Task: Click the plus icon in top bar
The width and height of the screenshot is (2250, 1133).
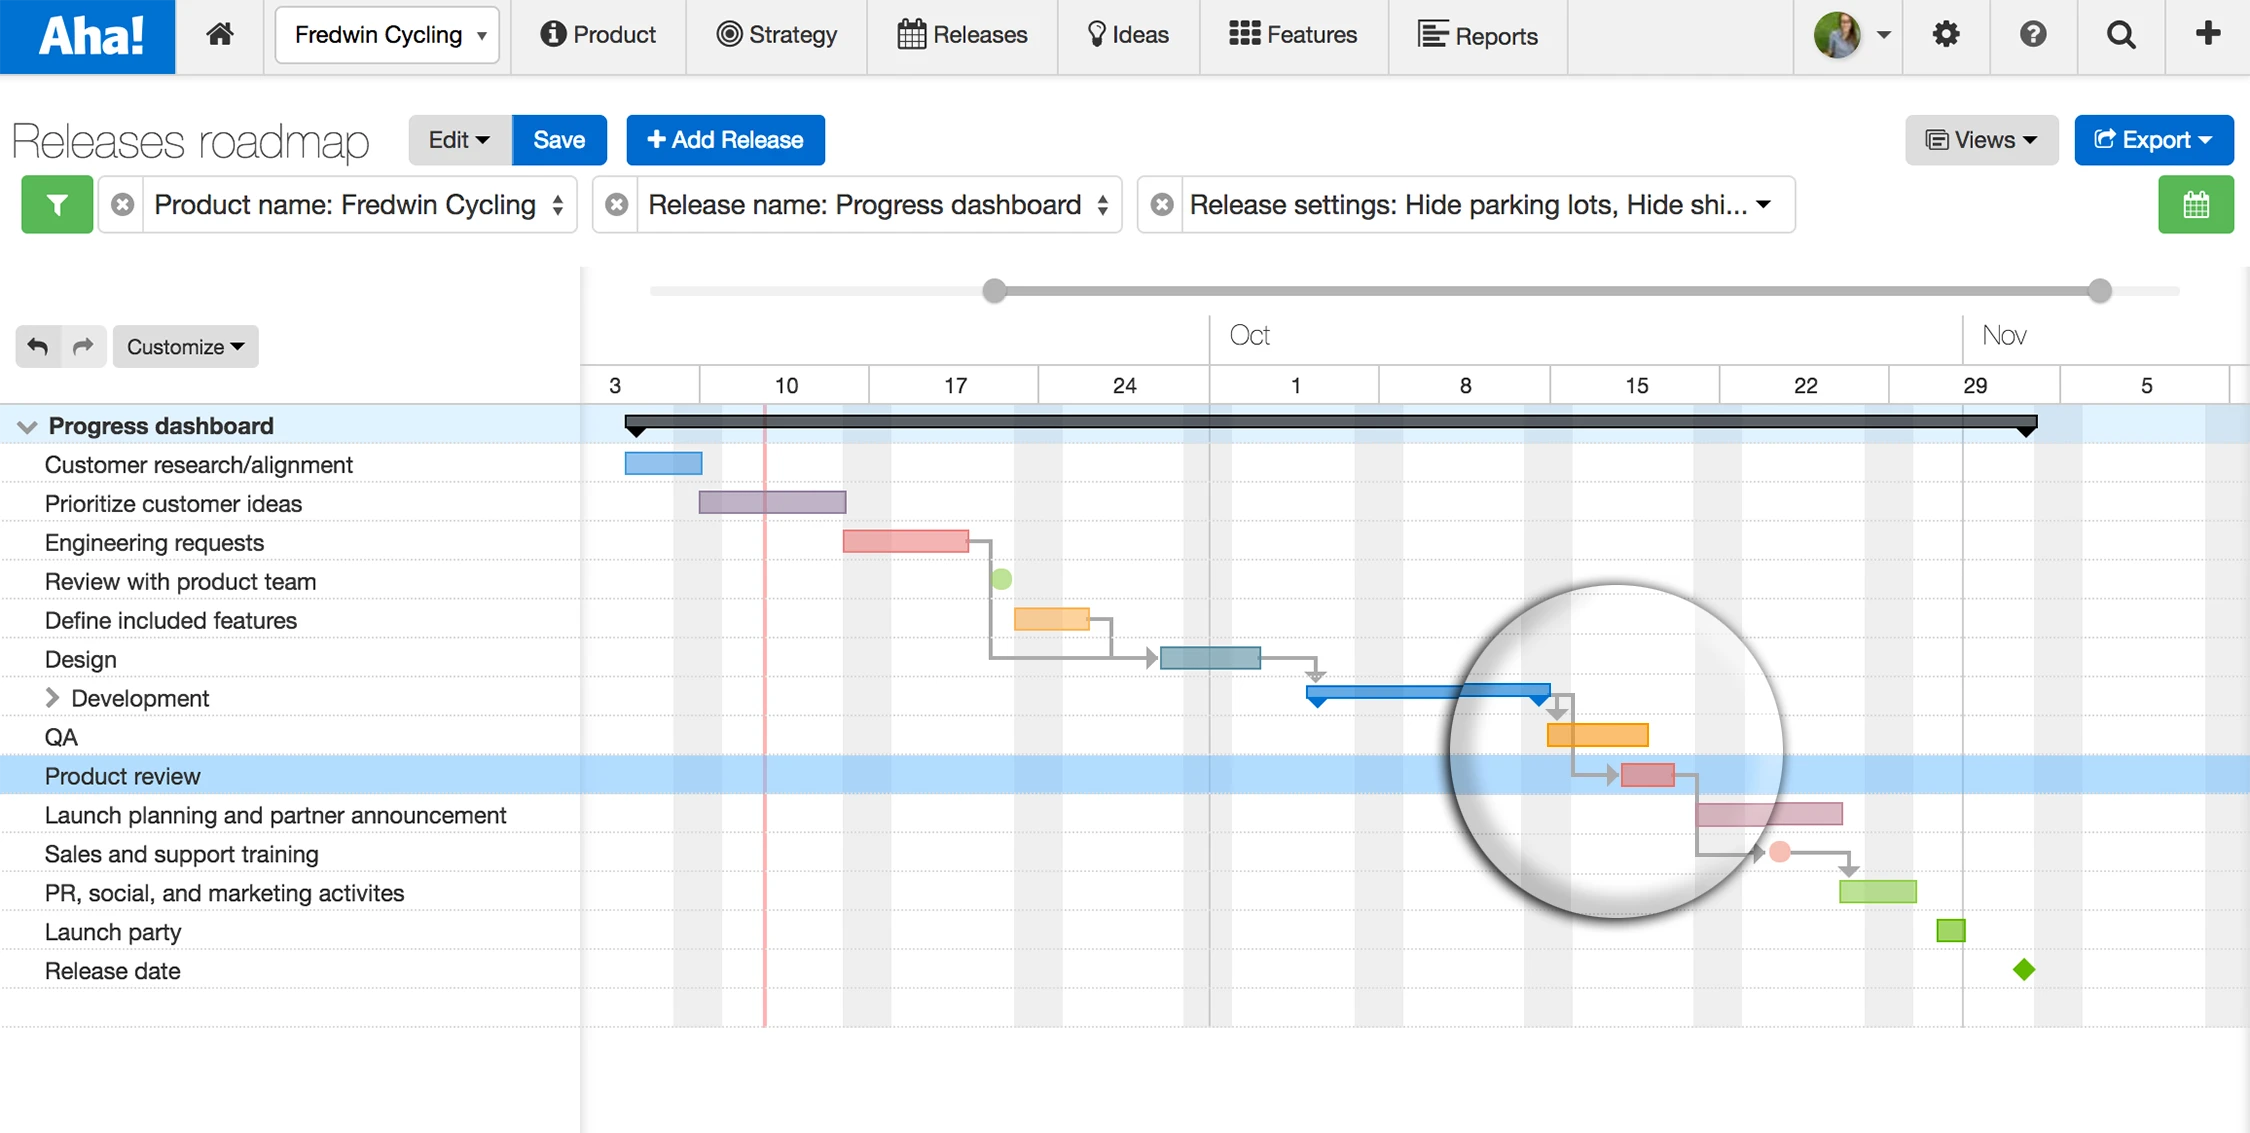Action: coord(2208,35)
